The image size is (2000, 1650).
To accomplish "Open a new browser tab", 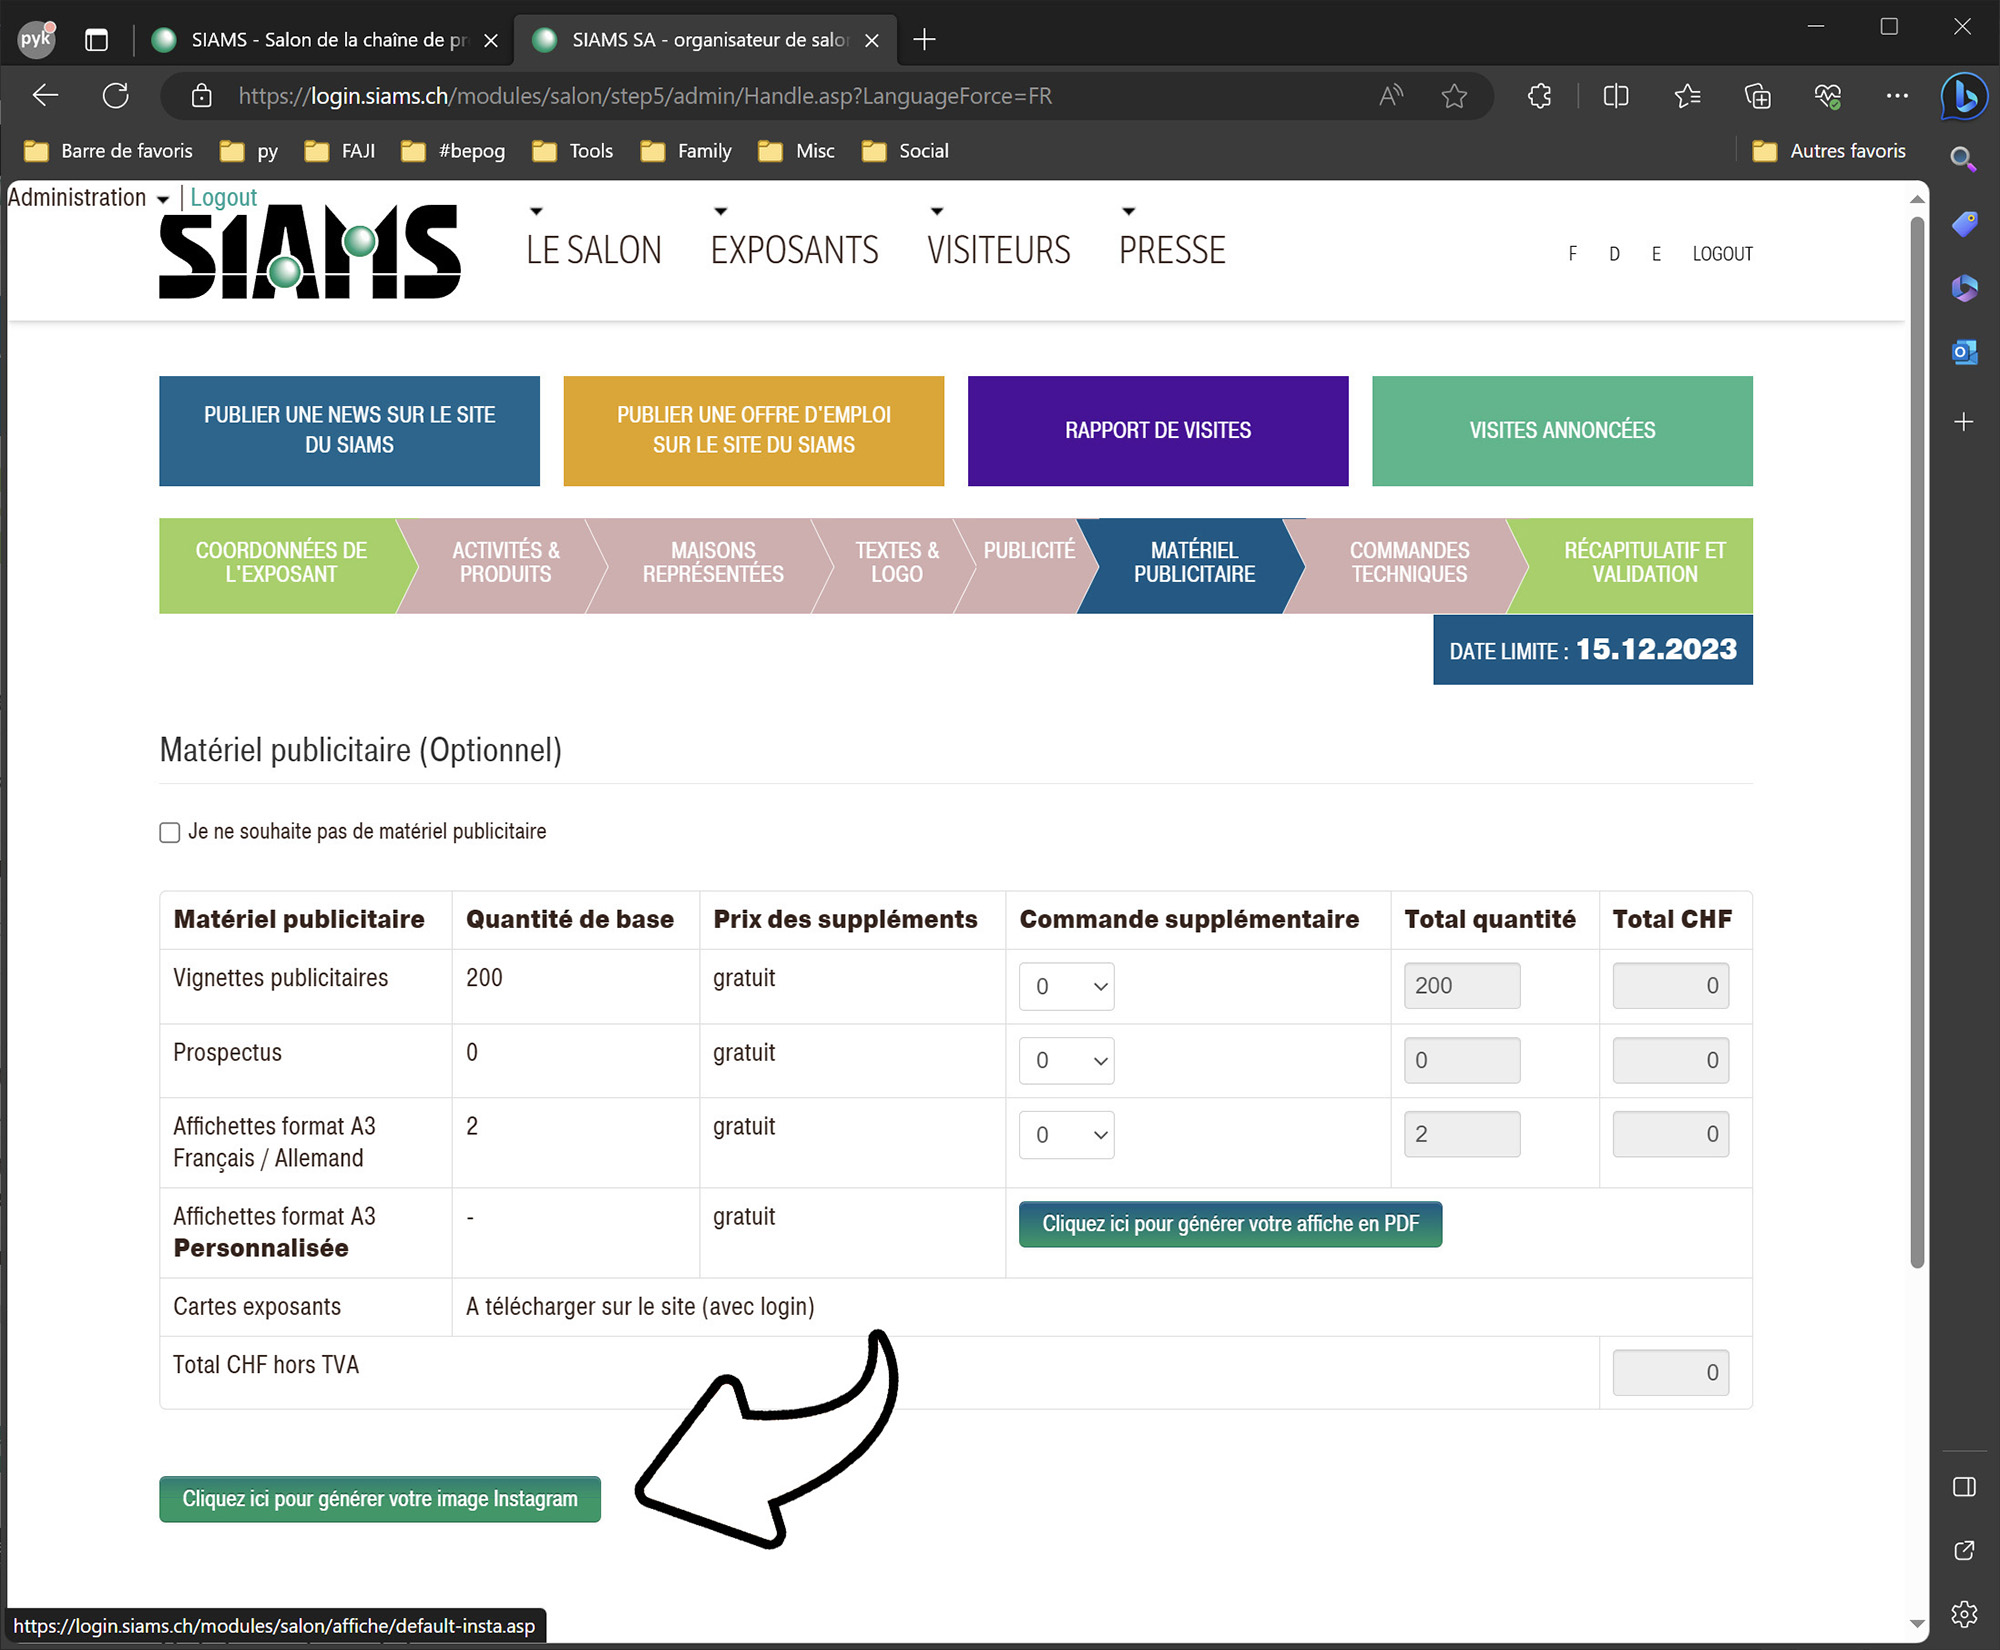I will pyautogui.click(x=925, y=40).
